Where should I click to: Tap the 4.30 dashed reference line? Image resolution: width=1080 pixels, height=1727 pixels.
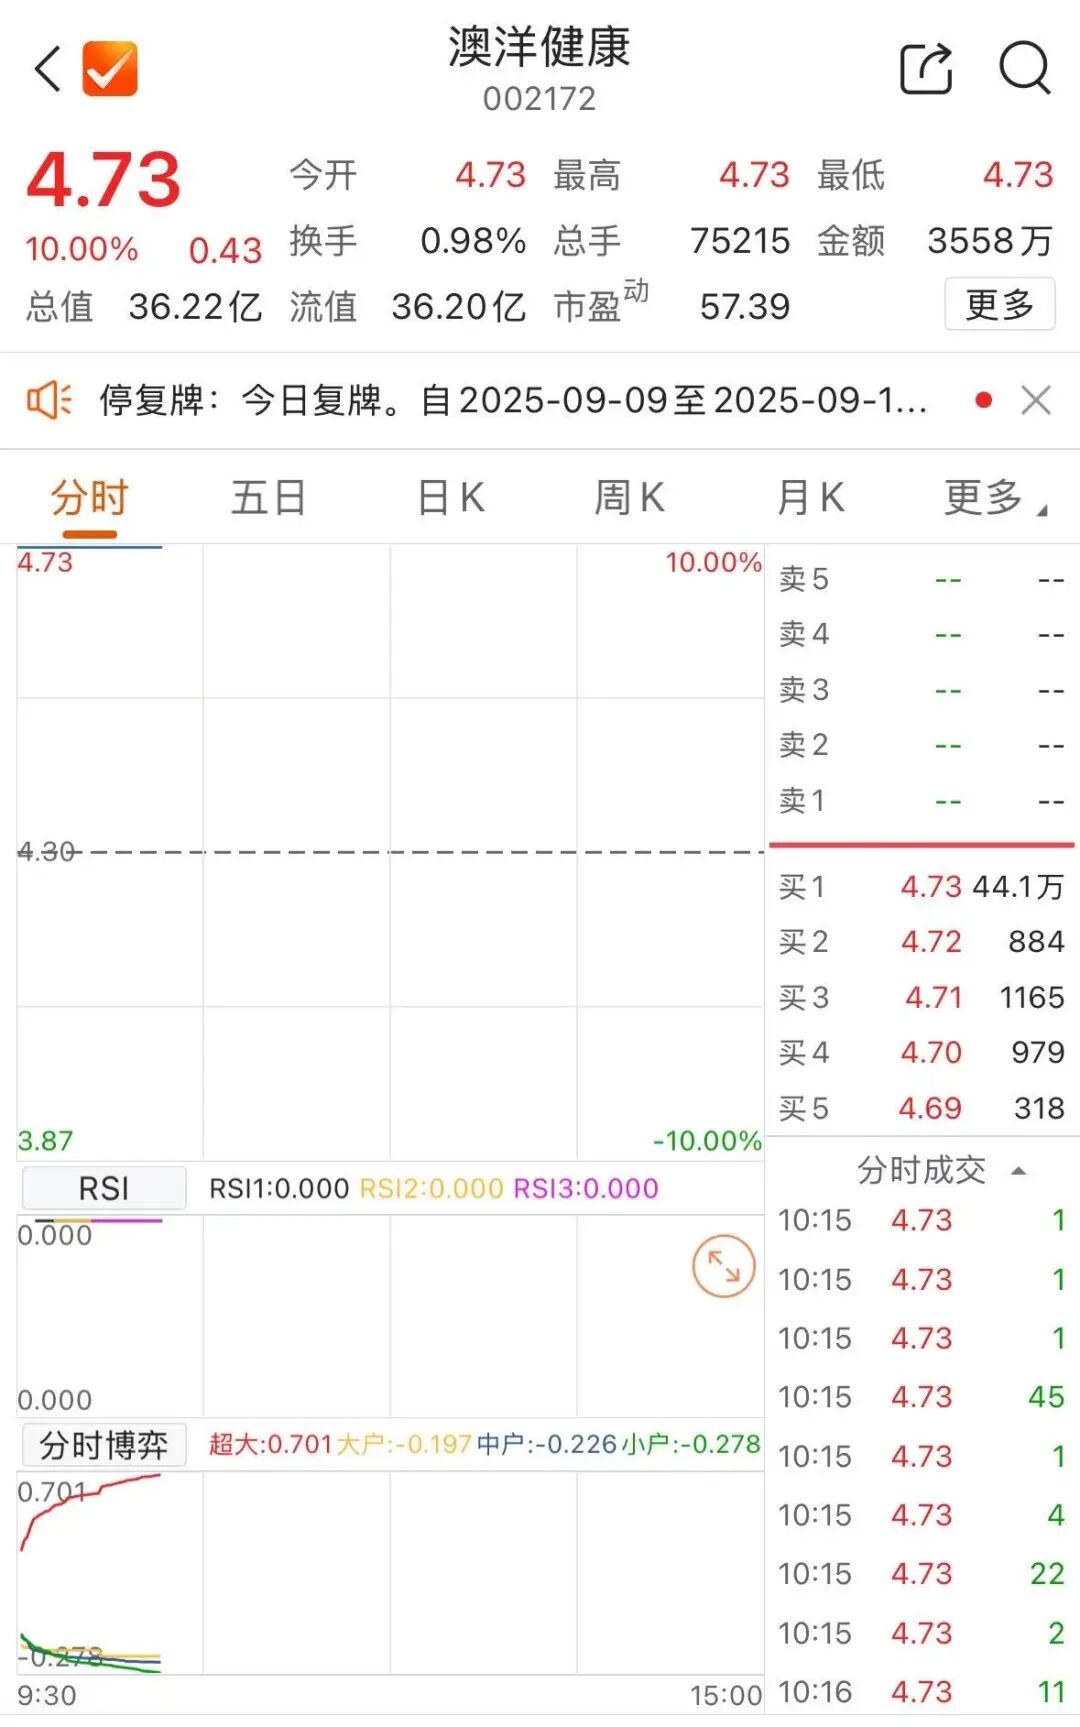[x=392, y=852]
